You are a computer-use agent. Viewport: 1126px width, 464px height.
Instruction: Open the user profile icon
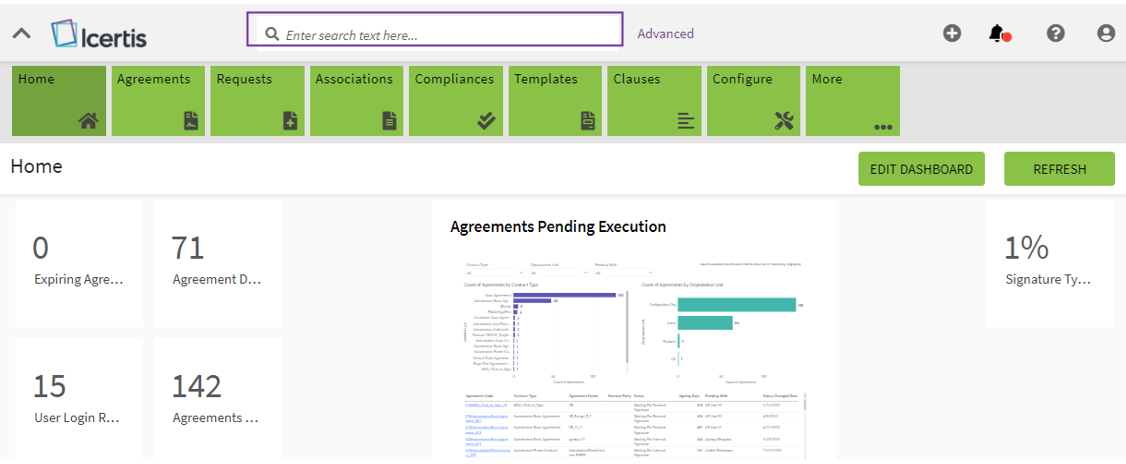tap(1105, 33)
